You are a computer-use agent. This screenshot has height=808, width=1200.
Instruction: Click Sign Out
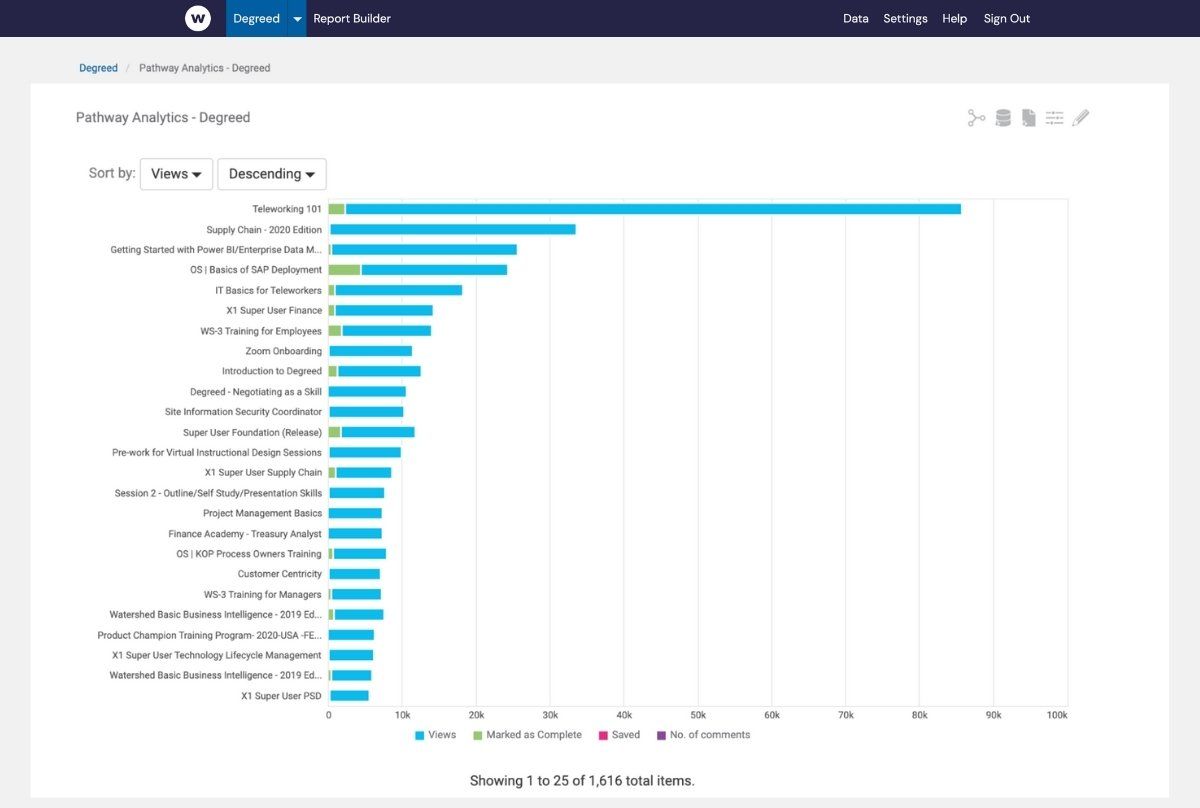coord(1007,18)
